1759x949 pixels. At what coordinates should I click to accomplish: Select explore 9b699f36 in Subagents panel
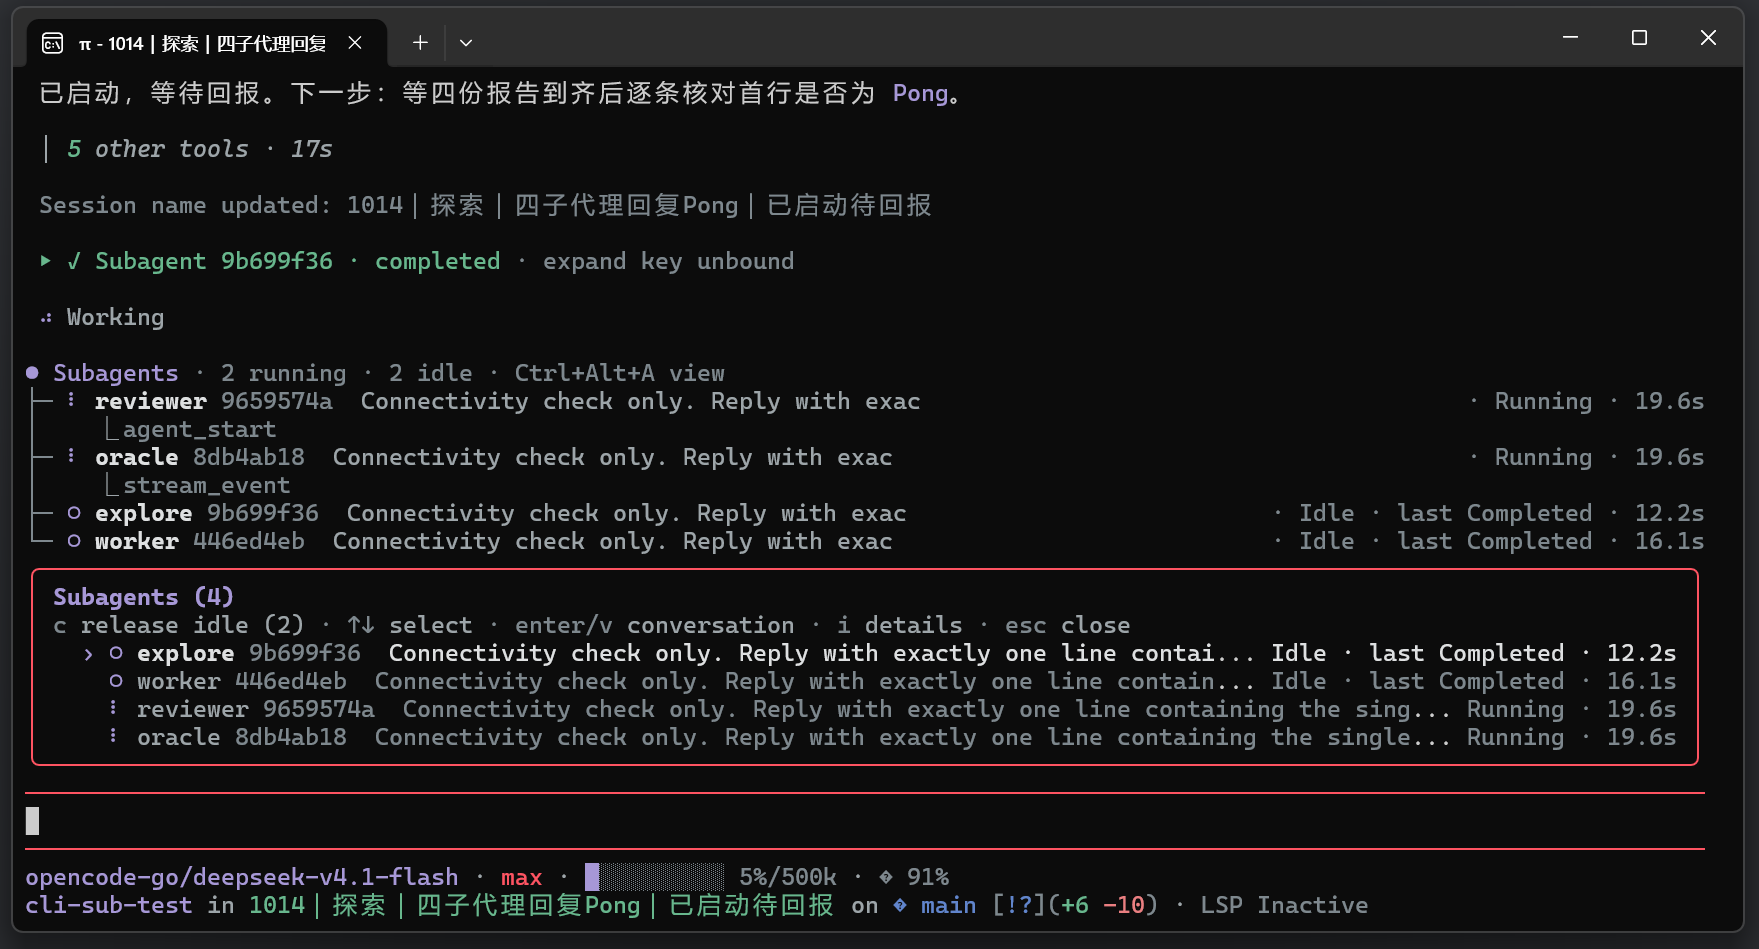point(865,653)
